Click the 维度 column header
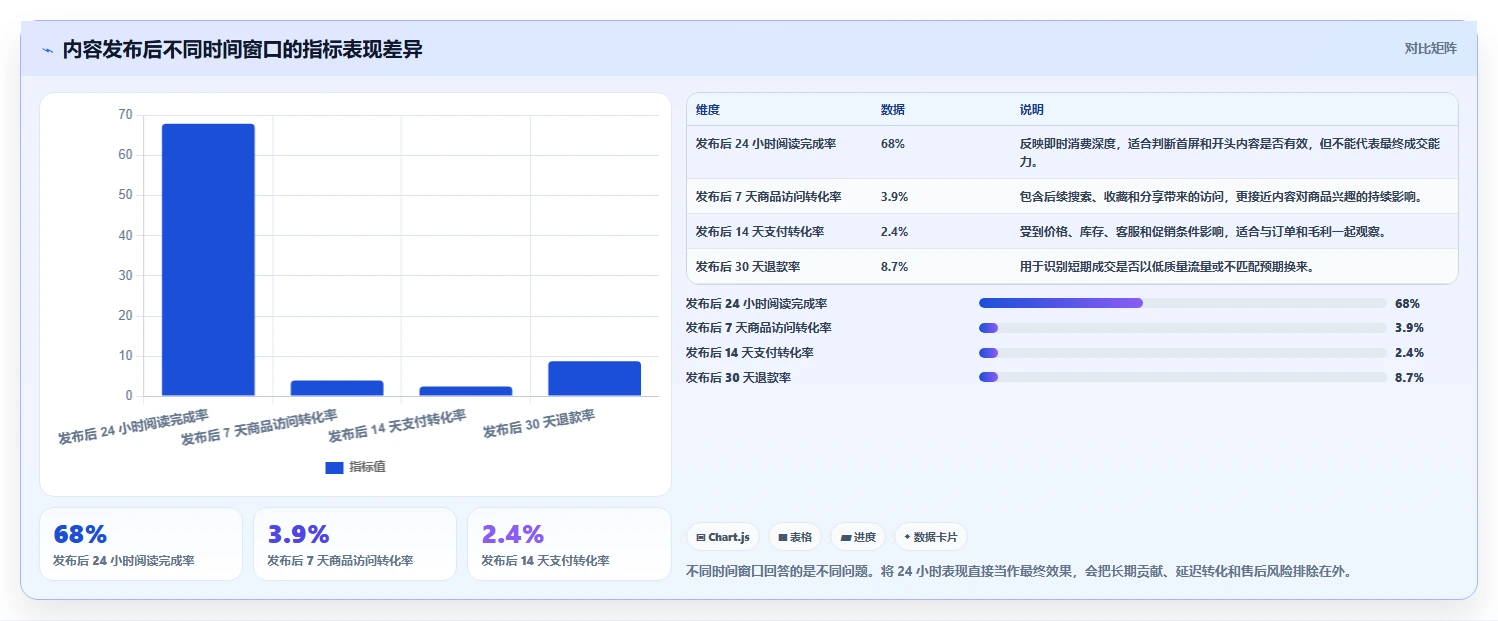Viewport: 1498px width, 621px height. click(708, 109)
